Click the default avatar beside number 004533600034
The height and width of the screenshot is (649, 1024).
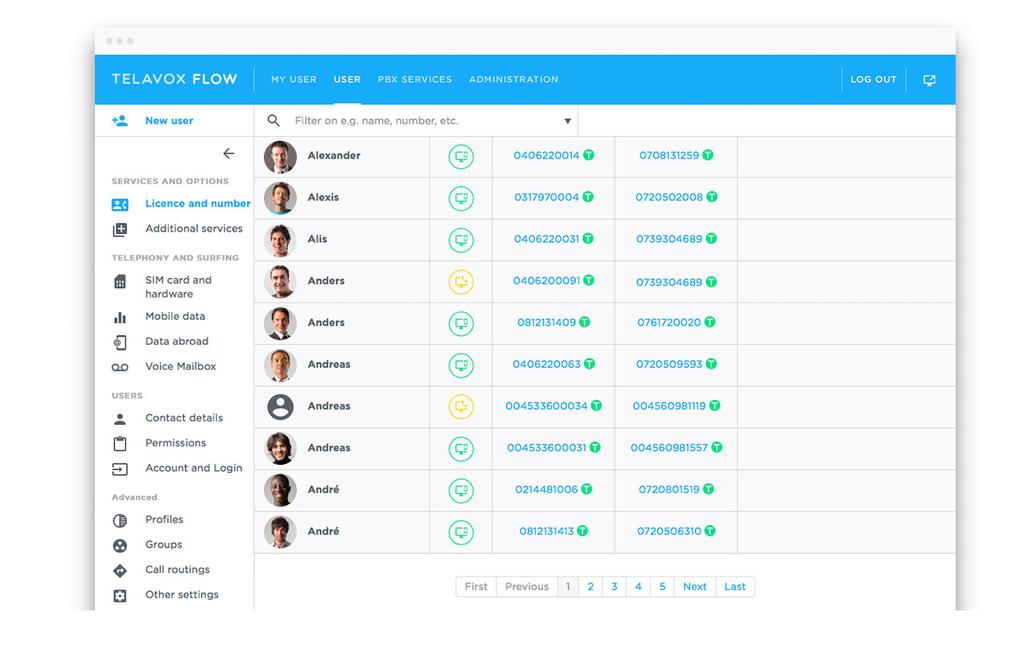click(280, 407)
